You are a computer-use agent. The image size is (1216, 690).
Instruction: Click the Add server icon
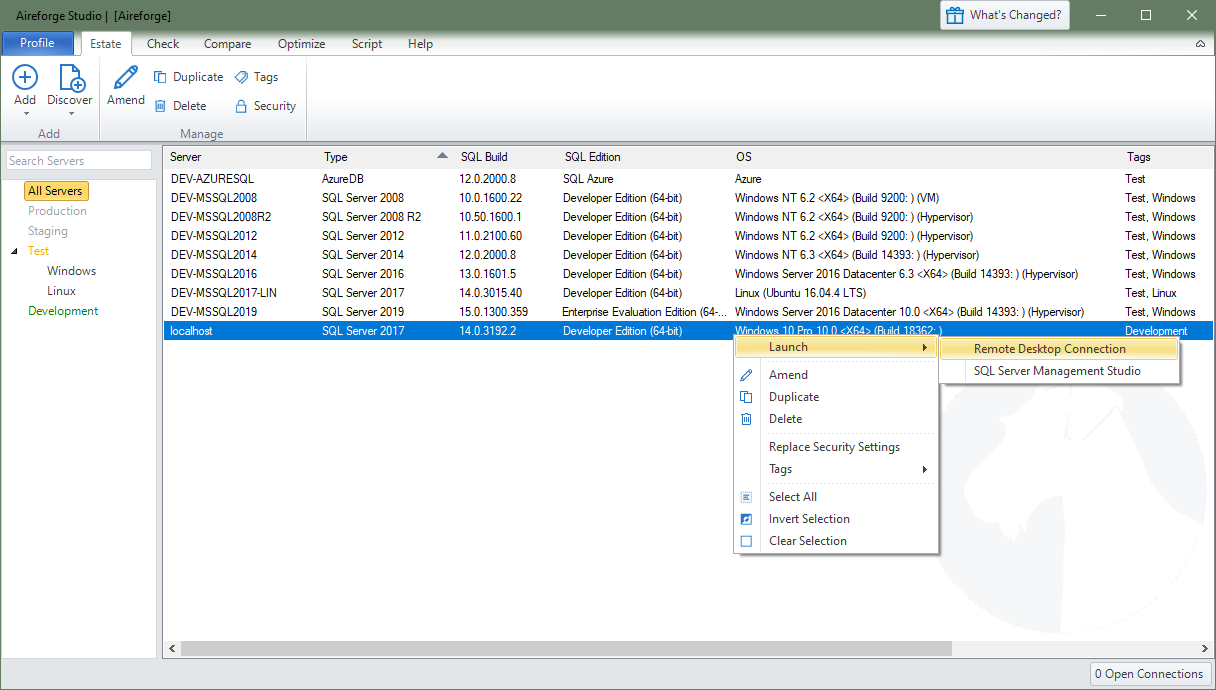(x=24, y=80)
